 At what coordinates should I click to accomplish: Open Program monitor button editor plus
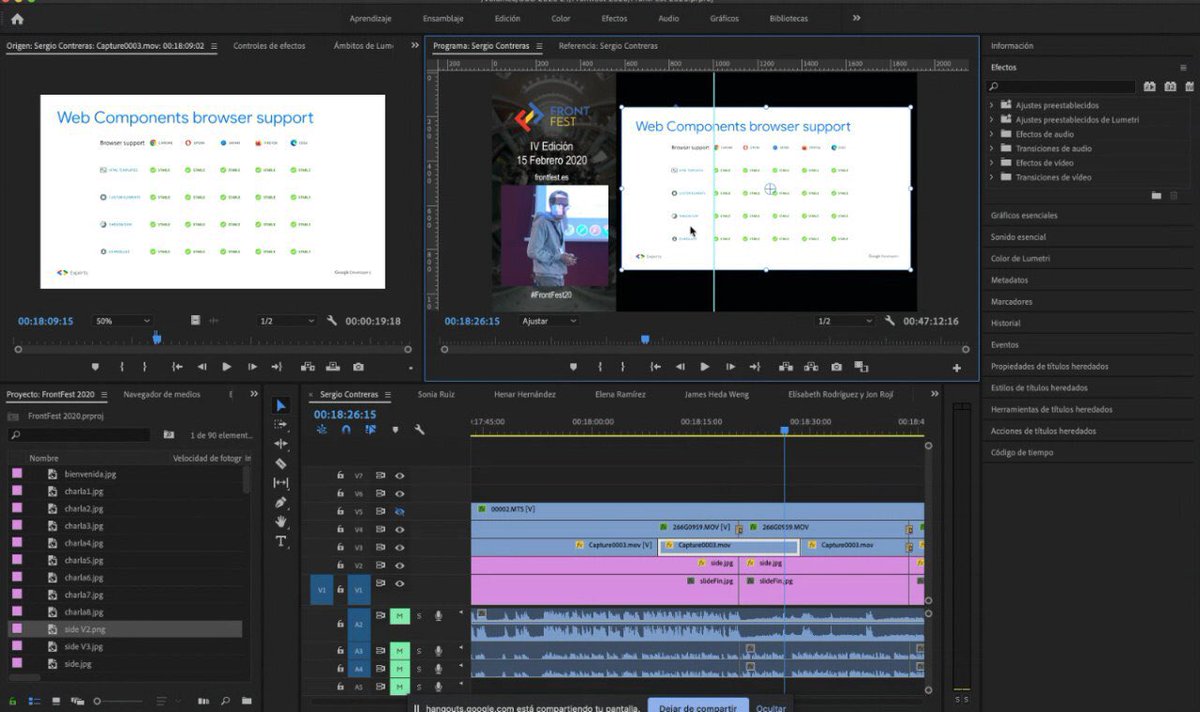957,368
